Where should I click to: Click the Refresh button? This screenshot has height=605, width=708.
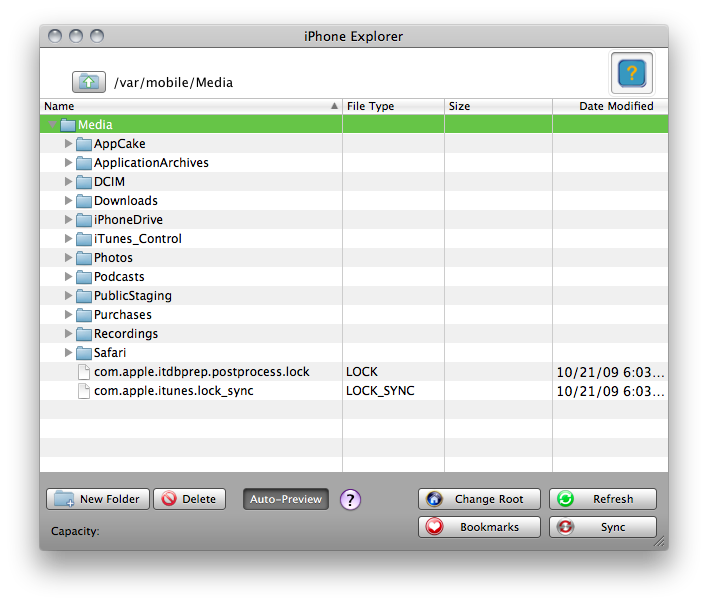(x=603, y=499)
